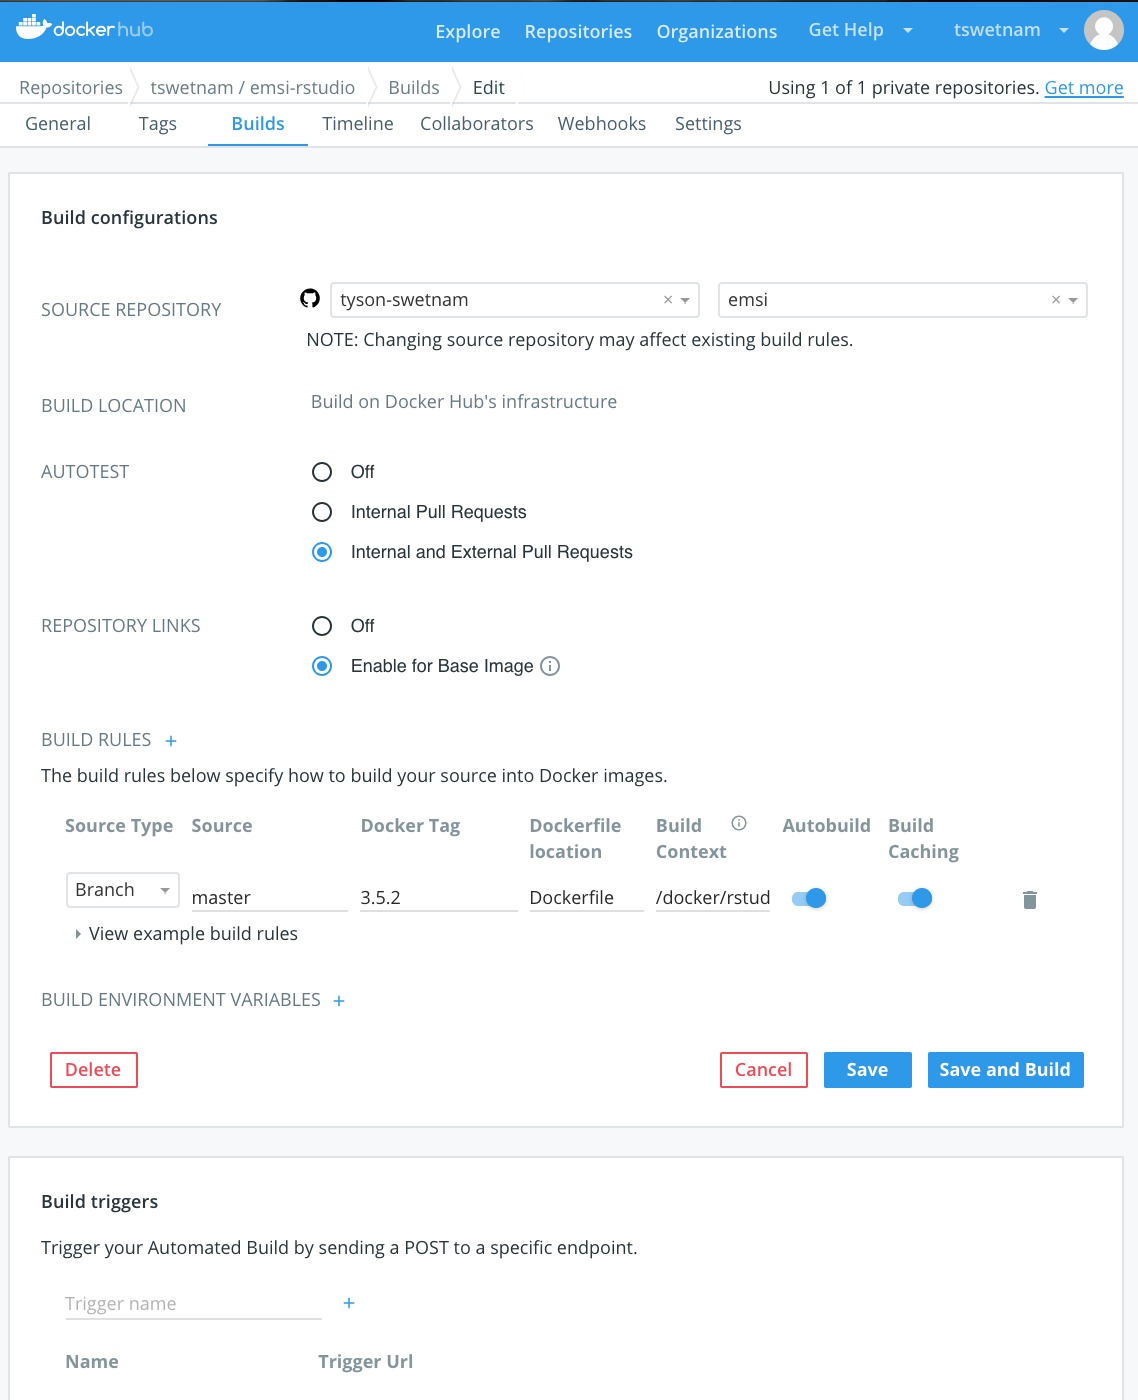Toggle Autobuild switch for master rule
The height and width of the screenshot is (1400, 1138).
tap(809, 898)
